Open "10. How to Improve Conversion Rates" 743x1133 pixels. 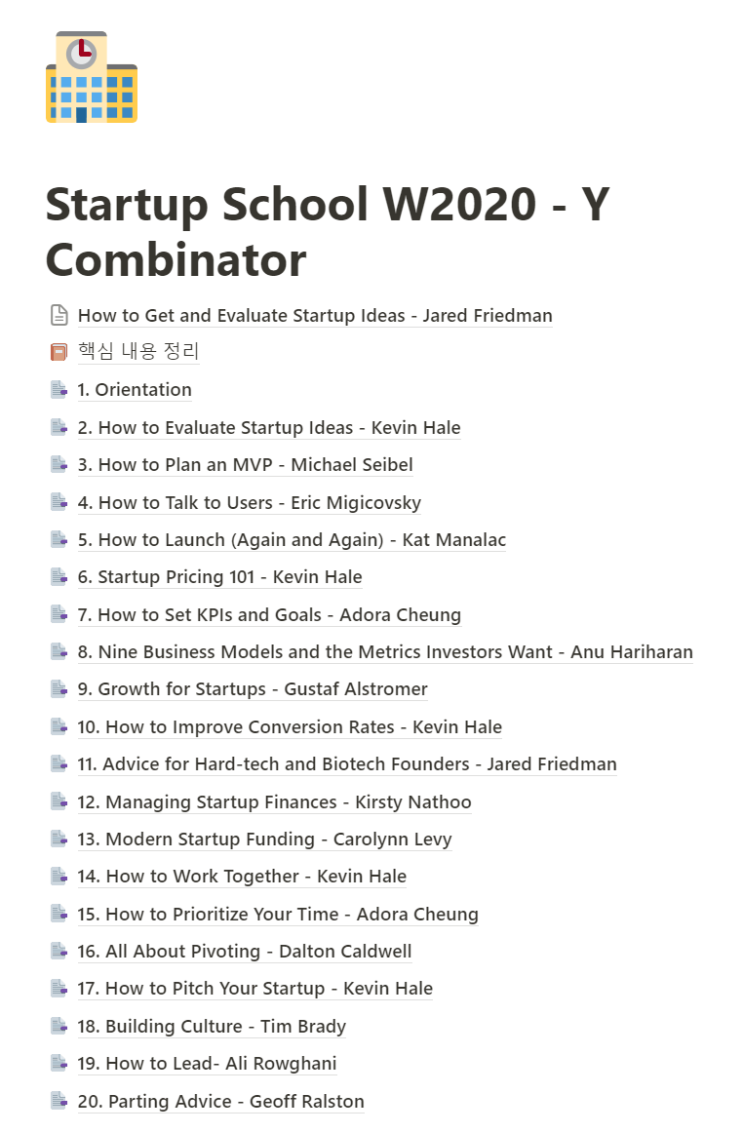(x=288, y=726)
